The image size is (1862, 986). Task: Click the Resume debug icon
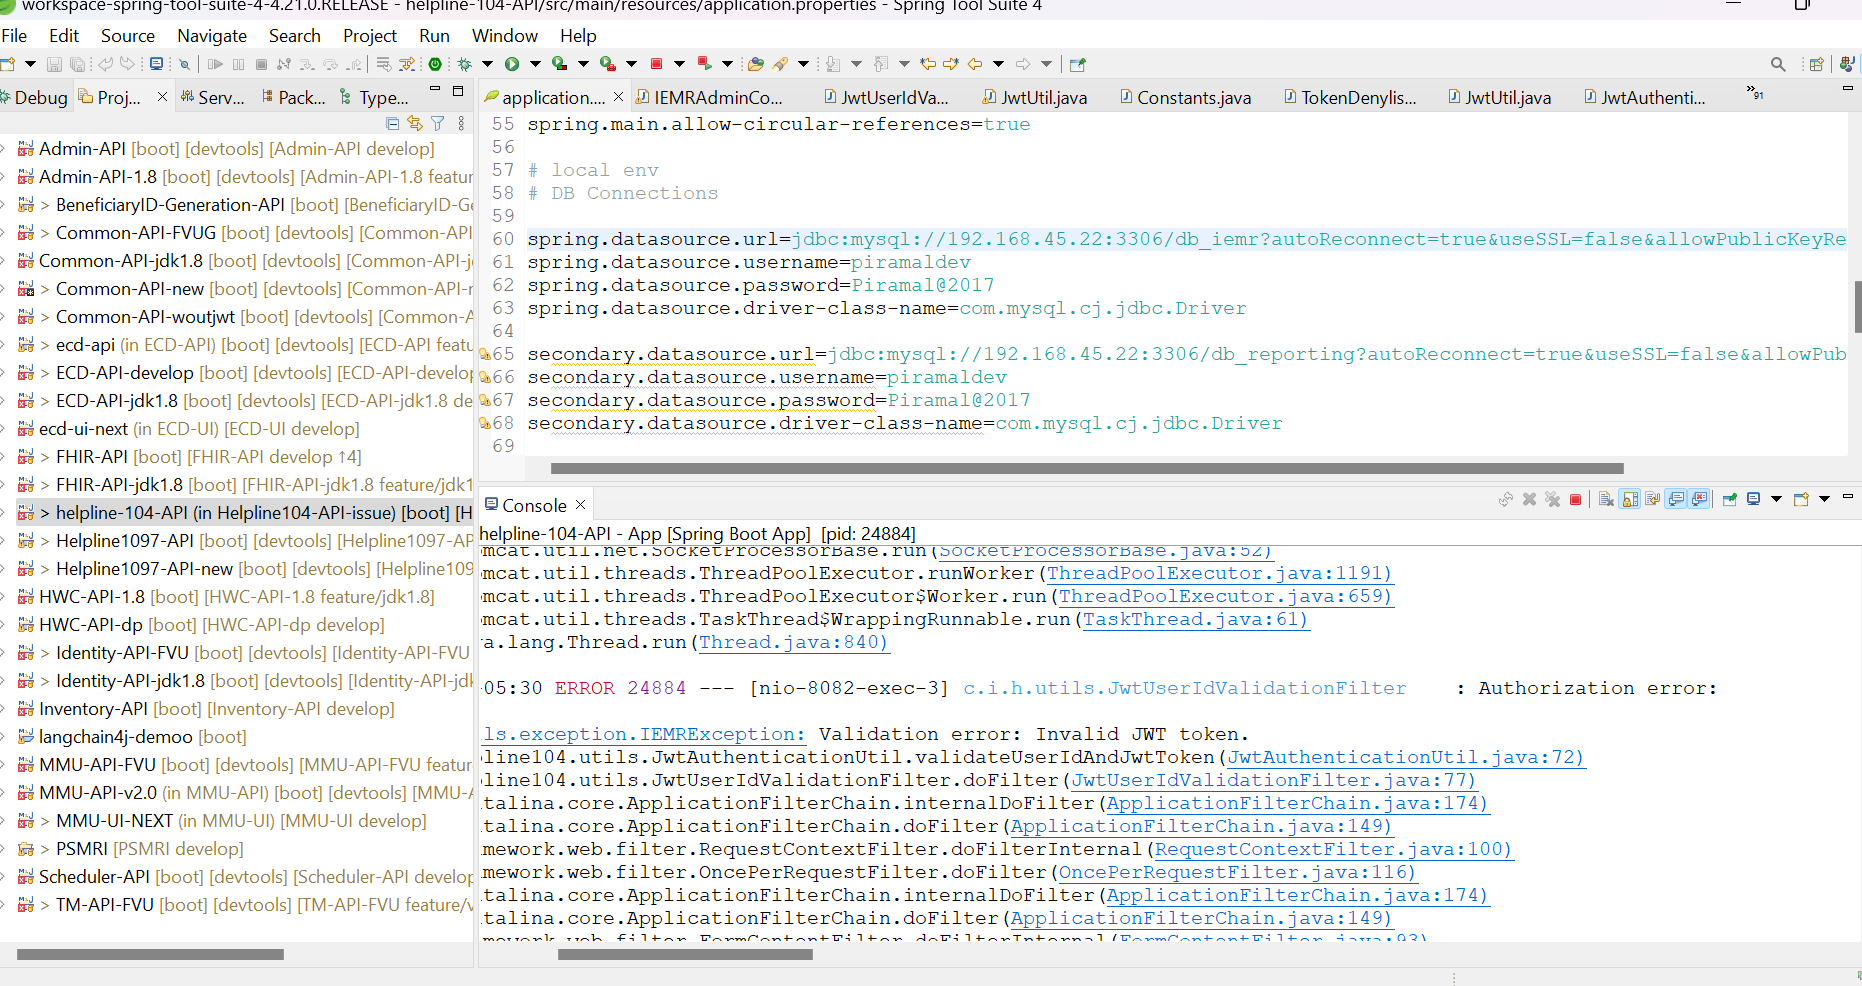pos(215,64)
